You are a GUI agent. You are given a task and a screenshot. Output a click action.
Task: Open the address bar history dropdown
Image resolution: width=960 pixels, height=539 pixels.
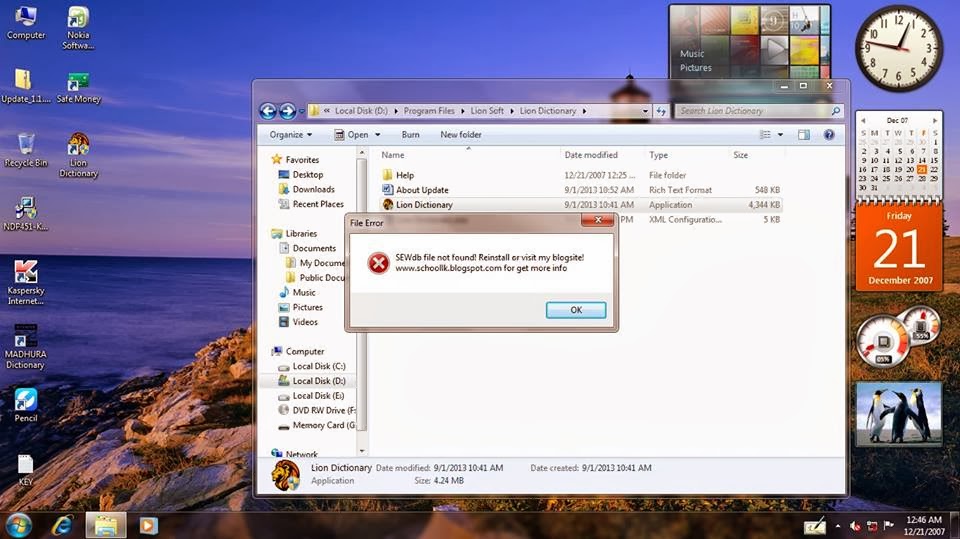(645, 111)
